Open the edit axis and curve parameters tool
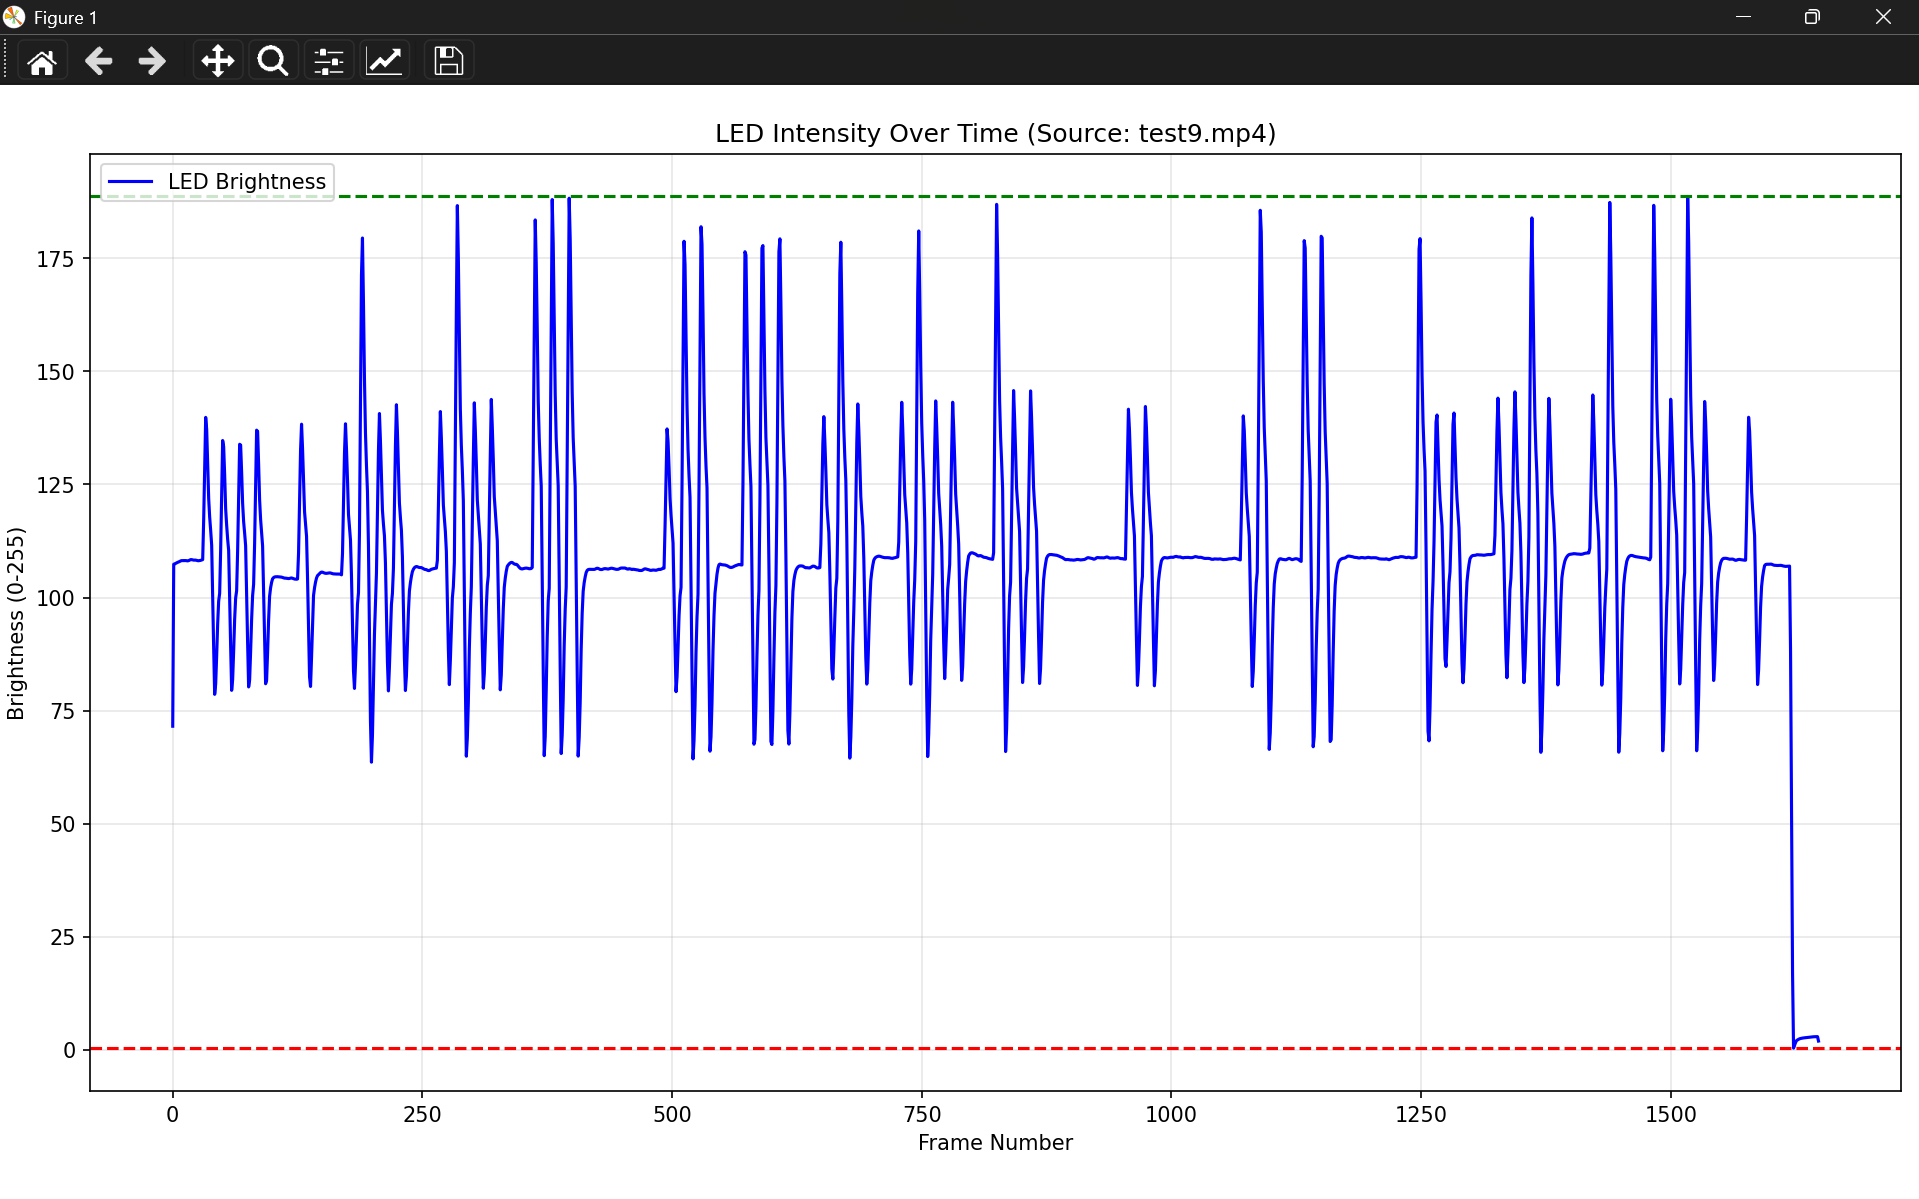1919x1199 pixels. pos(384,62)
